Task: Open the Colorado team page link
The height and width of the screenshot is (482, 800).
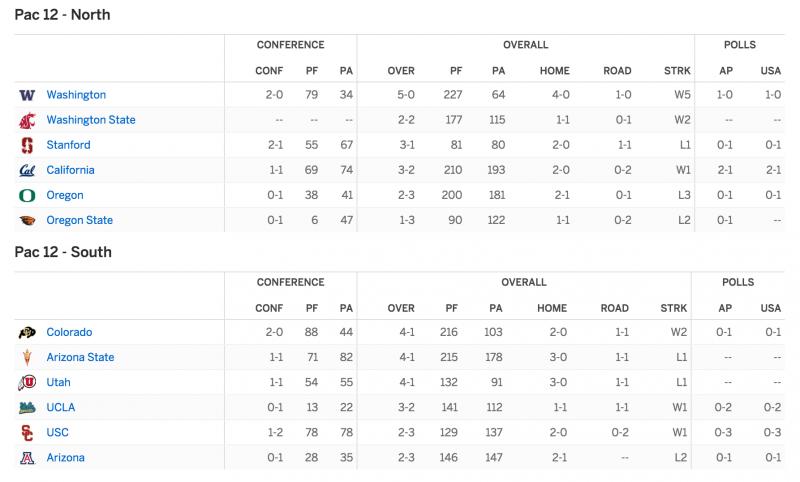Action: pos(69,332)
